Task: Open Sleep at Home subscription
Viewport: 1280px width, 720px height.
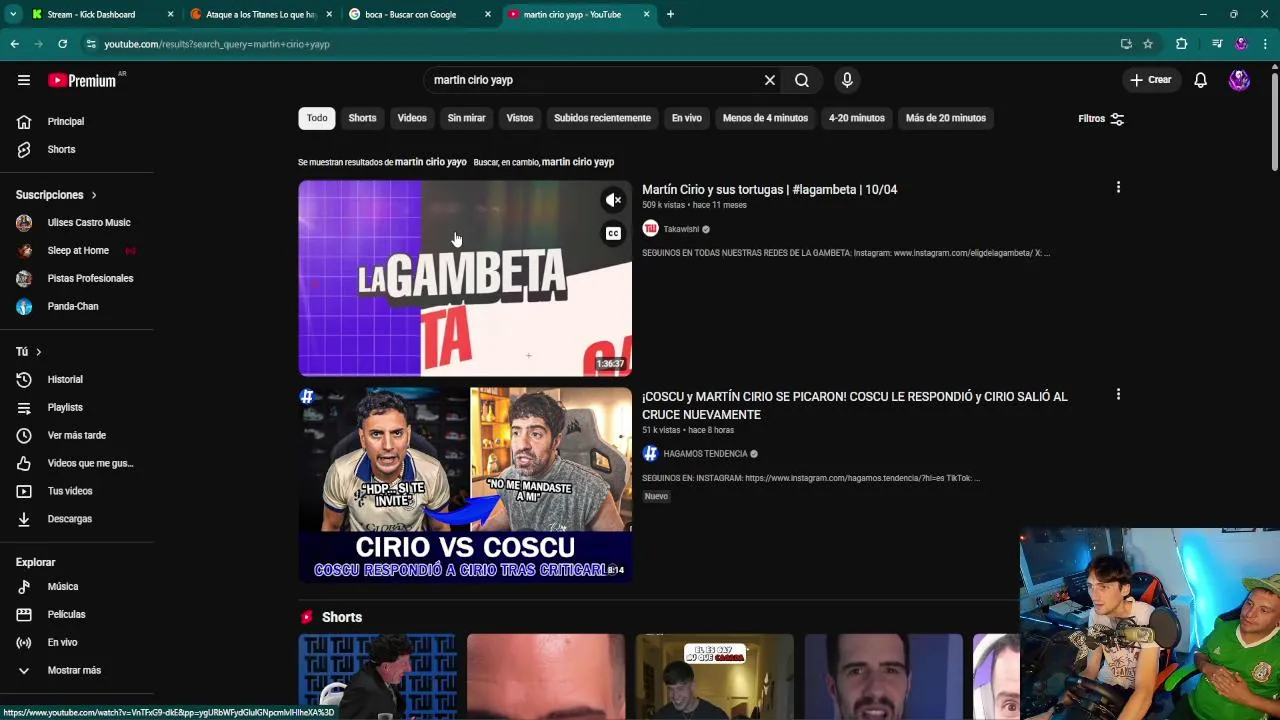Action: [x=77, y=250]
